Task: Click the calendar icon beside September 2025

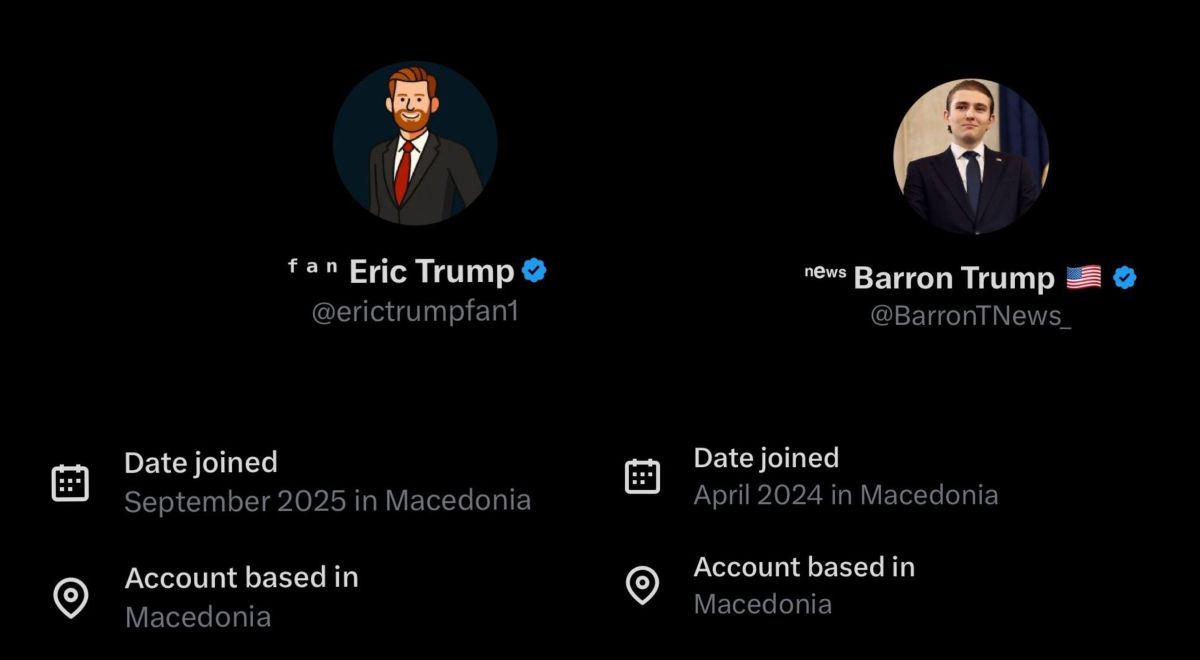Action: tap(70, 483)
